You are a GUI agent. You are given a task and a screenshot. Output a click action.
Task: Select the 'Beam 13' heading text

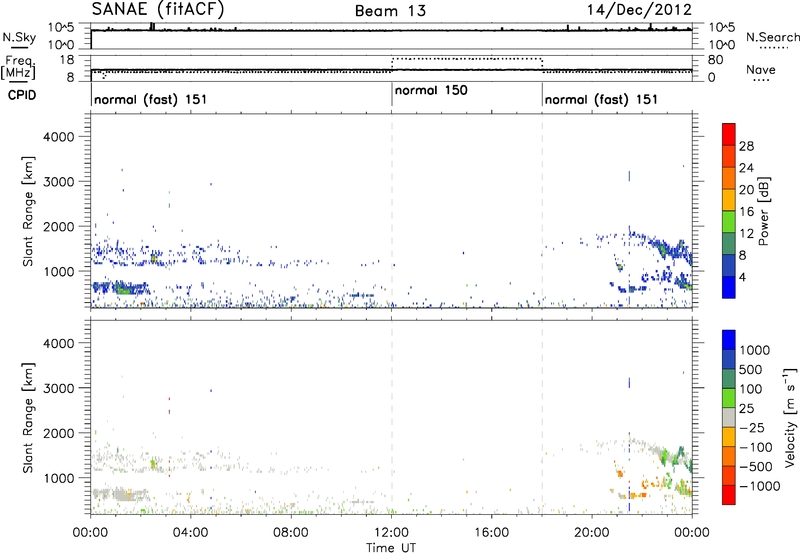click(x=390, y=11)
